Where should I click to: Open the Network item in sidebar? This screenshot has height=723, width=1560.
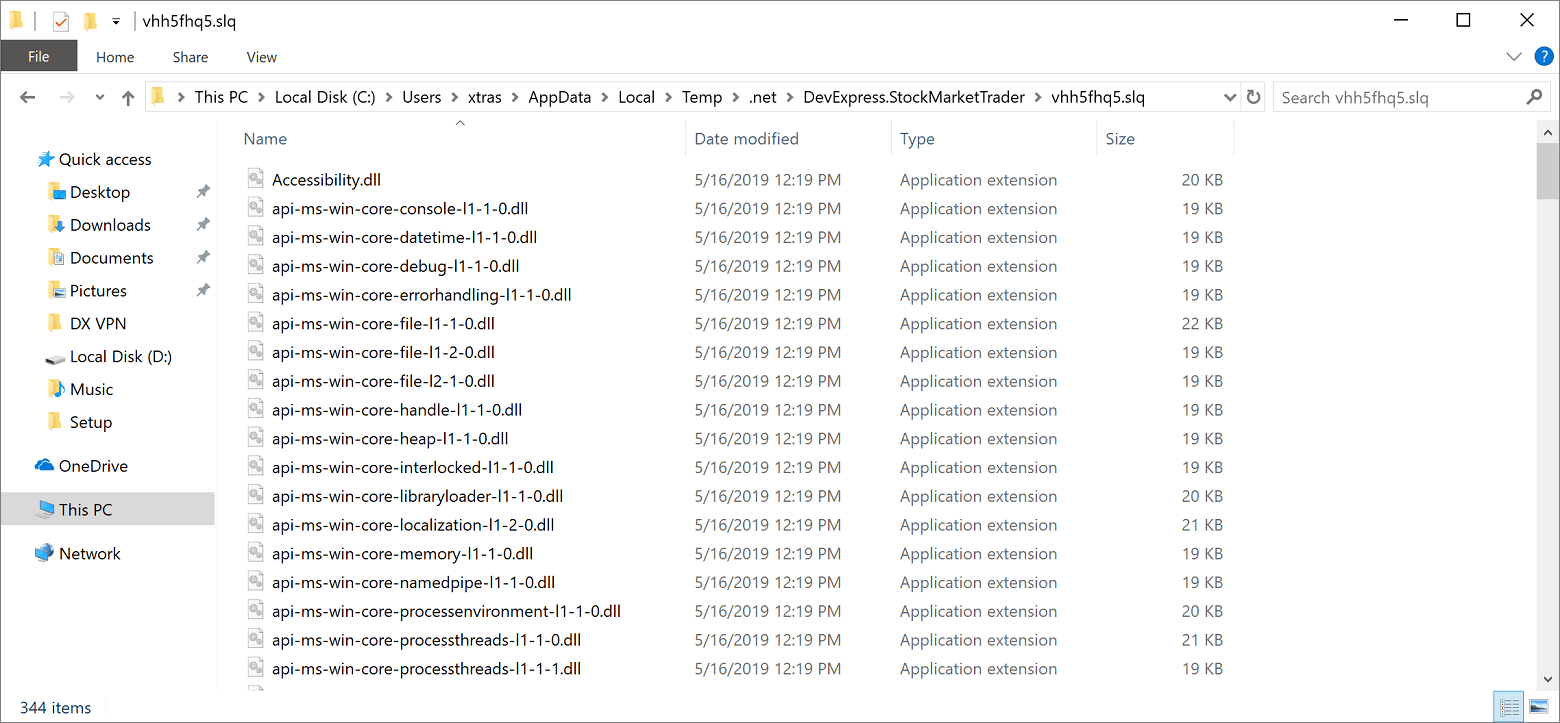[x=89, y=553]
